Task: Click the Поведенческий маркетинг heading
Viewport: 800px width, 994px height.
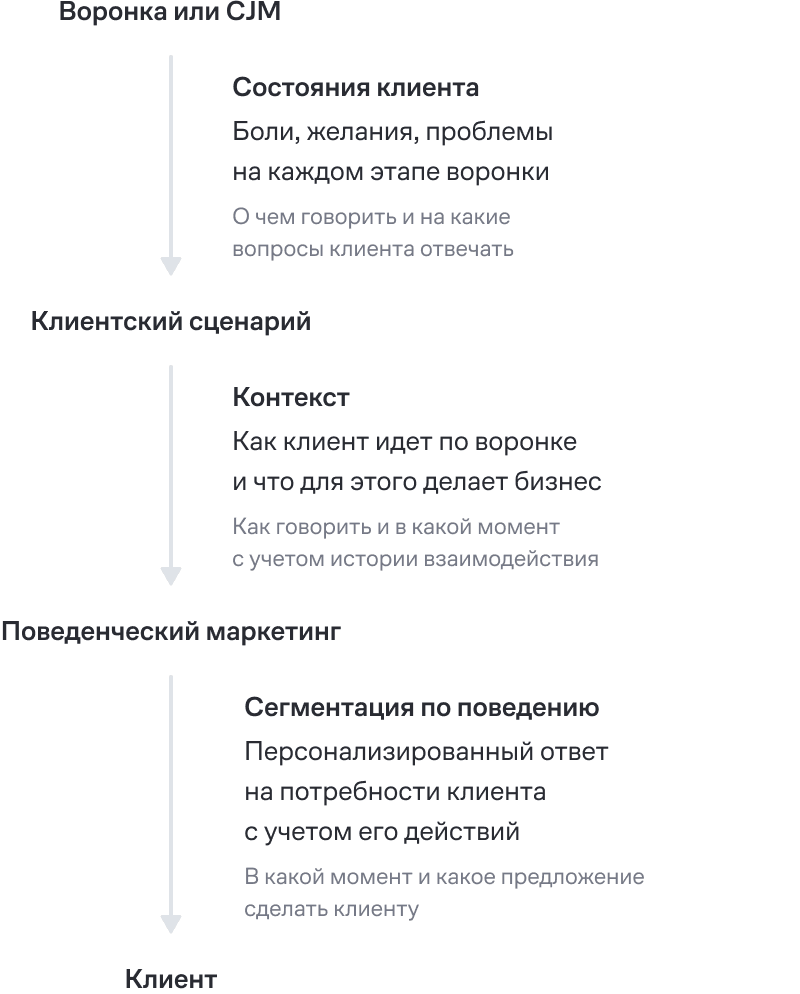Action: point(171,632)
